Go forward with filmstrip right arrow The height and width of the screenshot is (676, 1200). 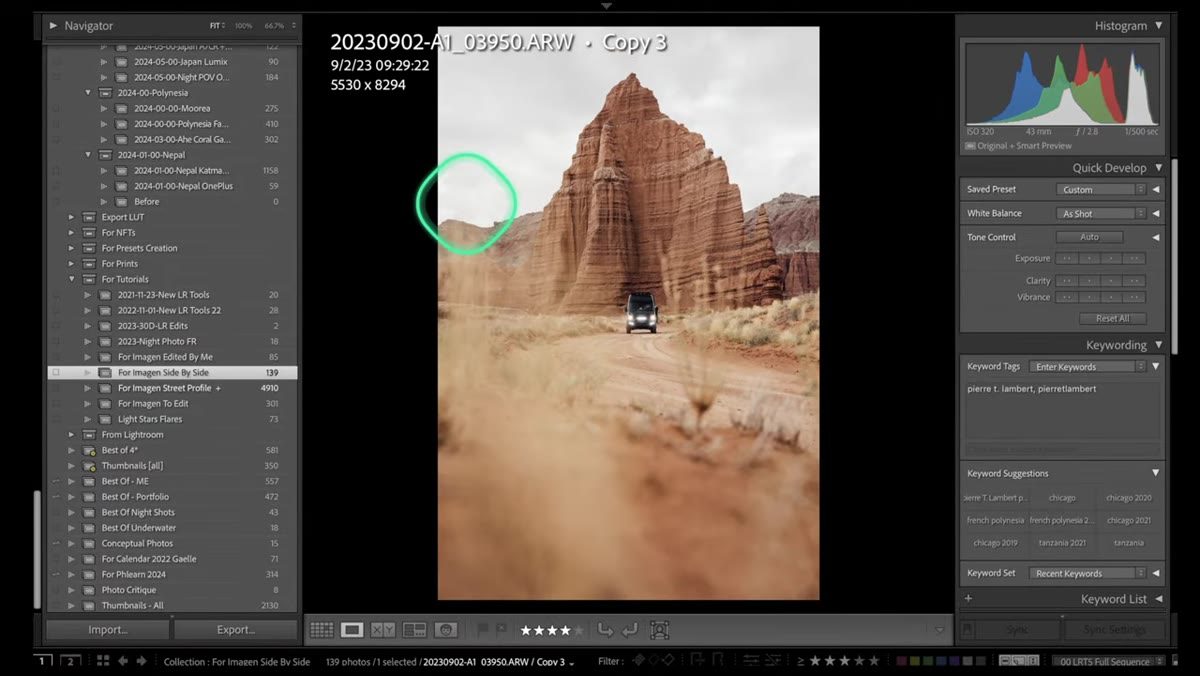[x=141, y=661]
